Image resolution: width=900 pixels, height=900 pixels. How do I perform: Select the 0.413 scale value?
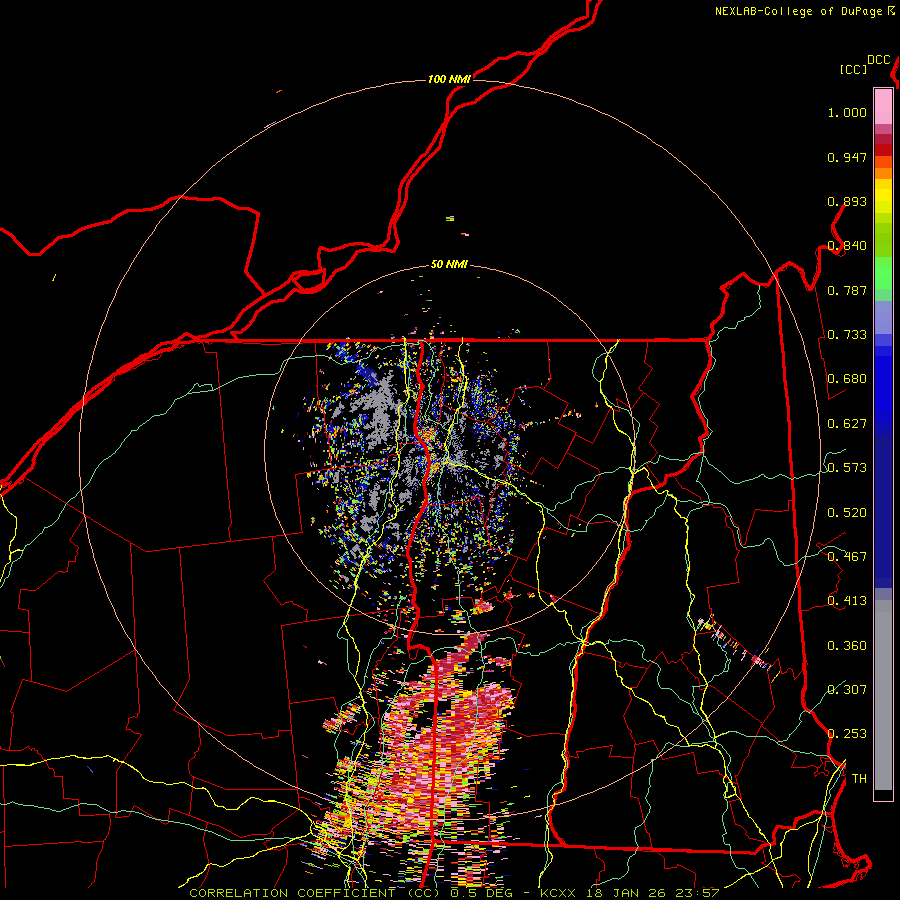[847, 601]
